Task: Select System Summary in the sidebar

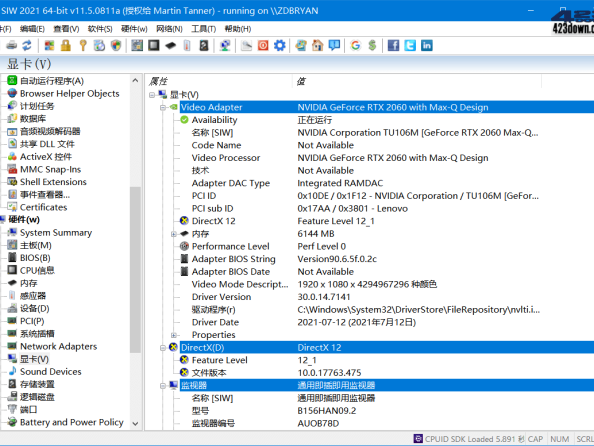Action: point(56,233)
